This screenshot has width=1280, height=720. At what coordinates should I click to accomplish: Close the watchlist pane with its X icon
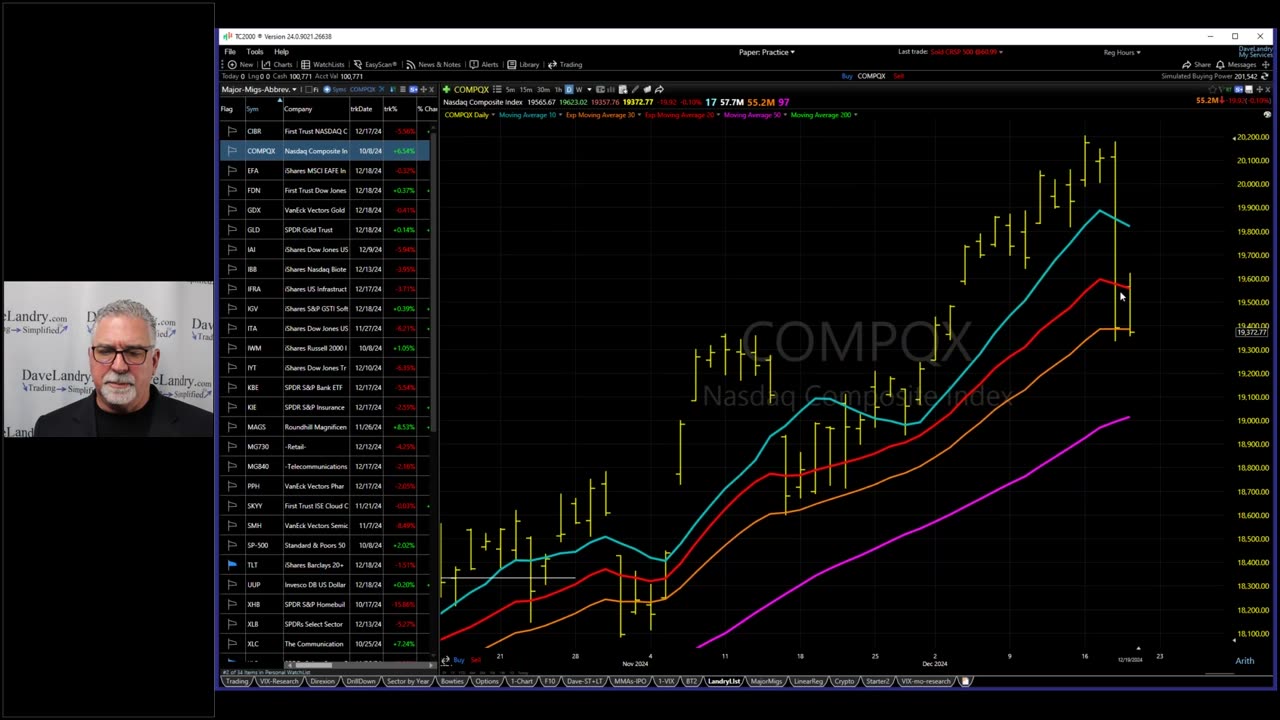(x=432, y=90)
